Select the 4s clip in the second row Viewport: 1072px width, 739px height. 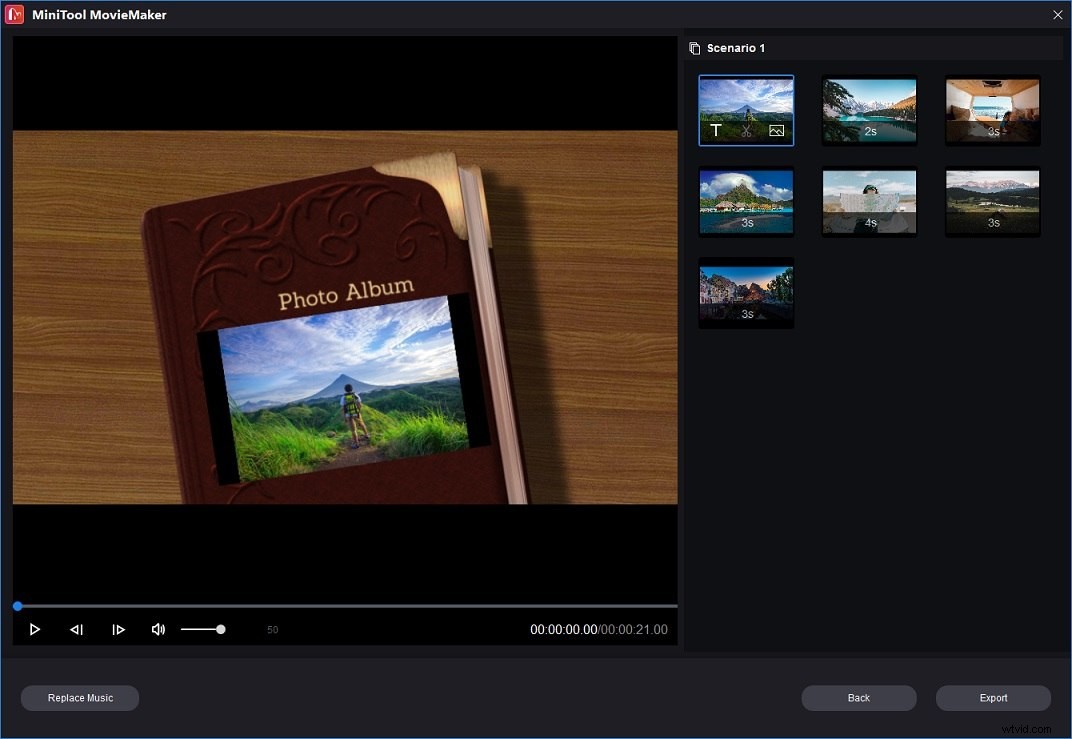[869, 201]
